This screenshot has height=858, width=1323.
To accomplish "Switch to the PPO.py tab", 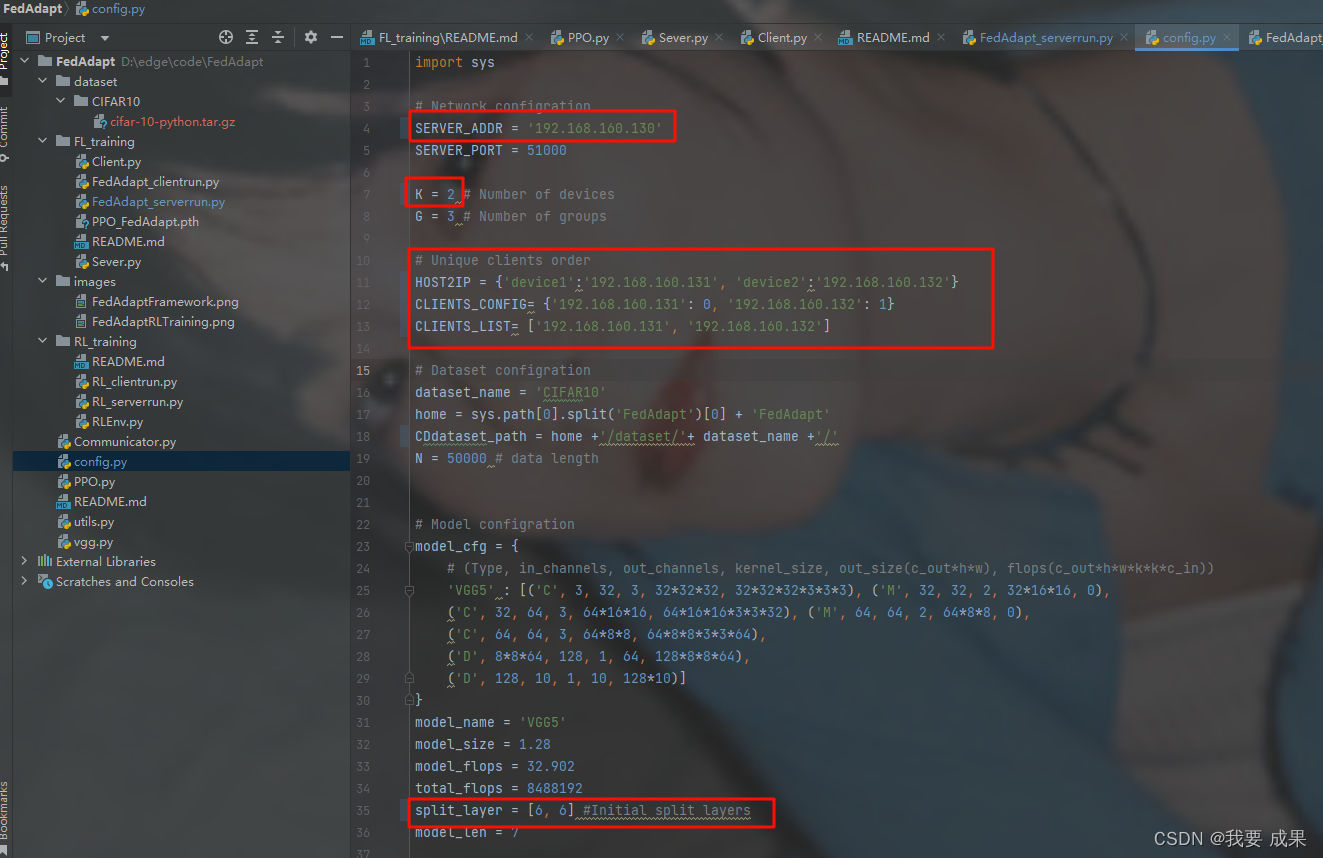I will coord(587,38).
